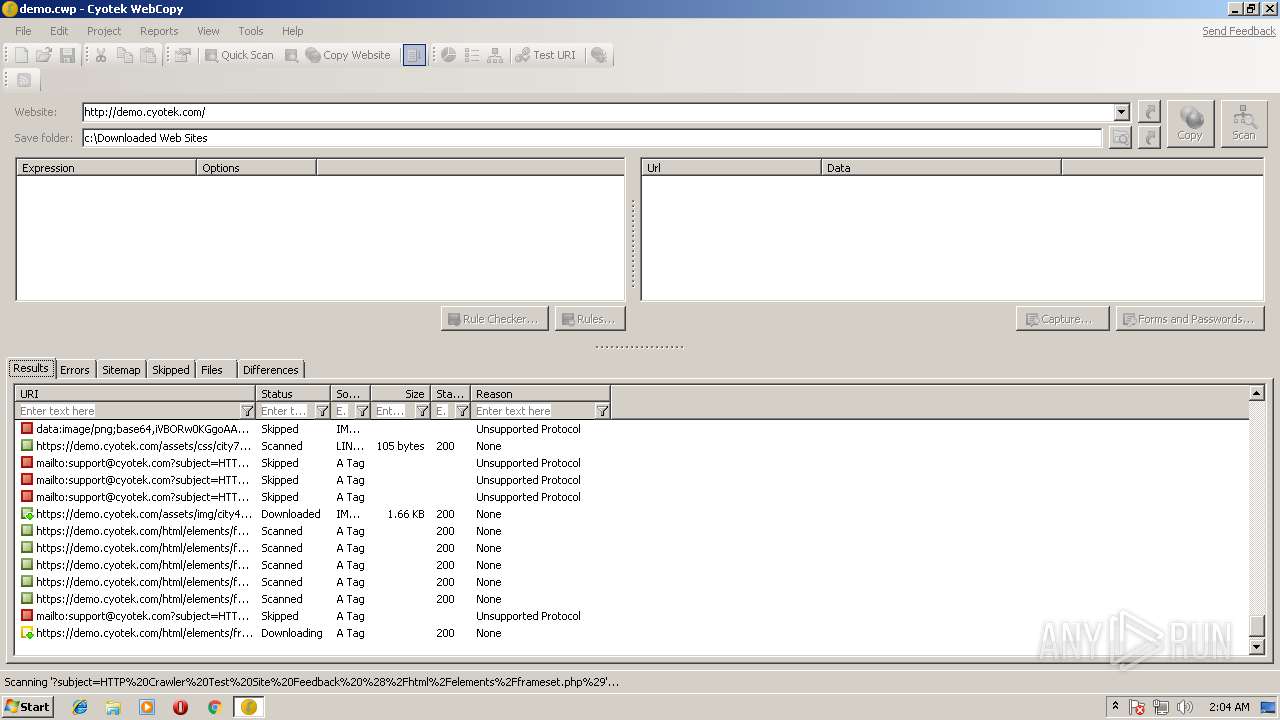
Task: Open the Status code column filter dropdown
Action: pos(462,411)
